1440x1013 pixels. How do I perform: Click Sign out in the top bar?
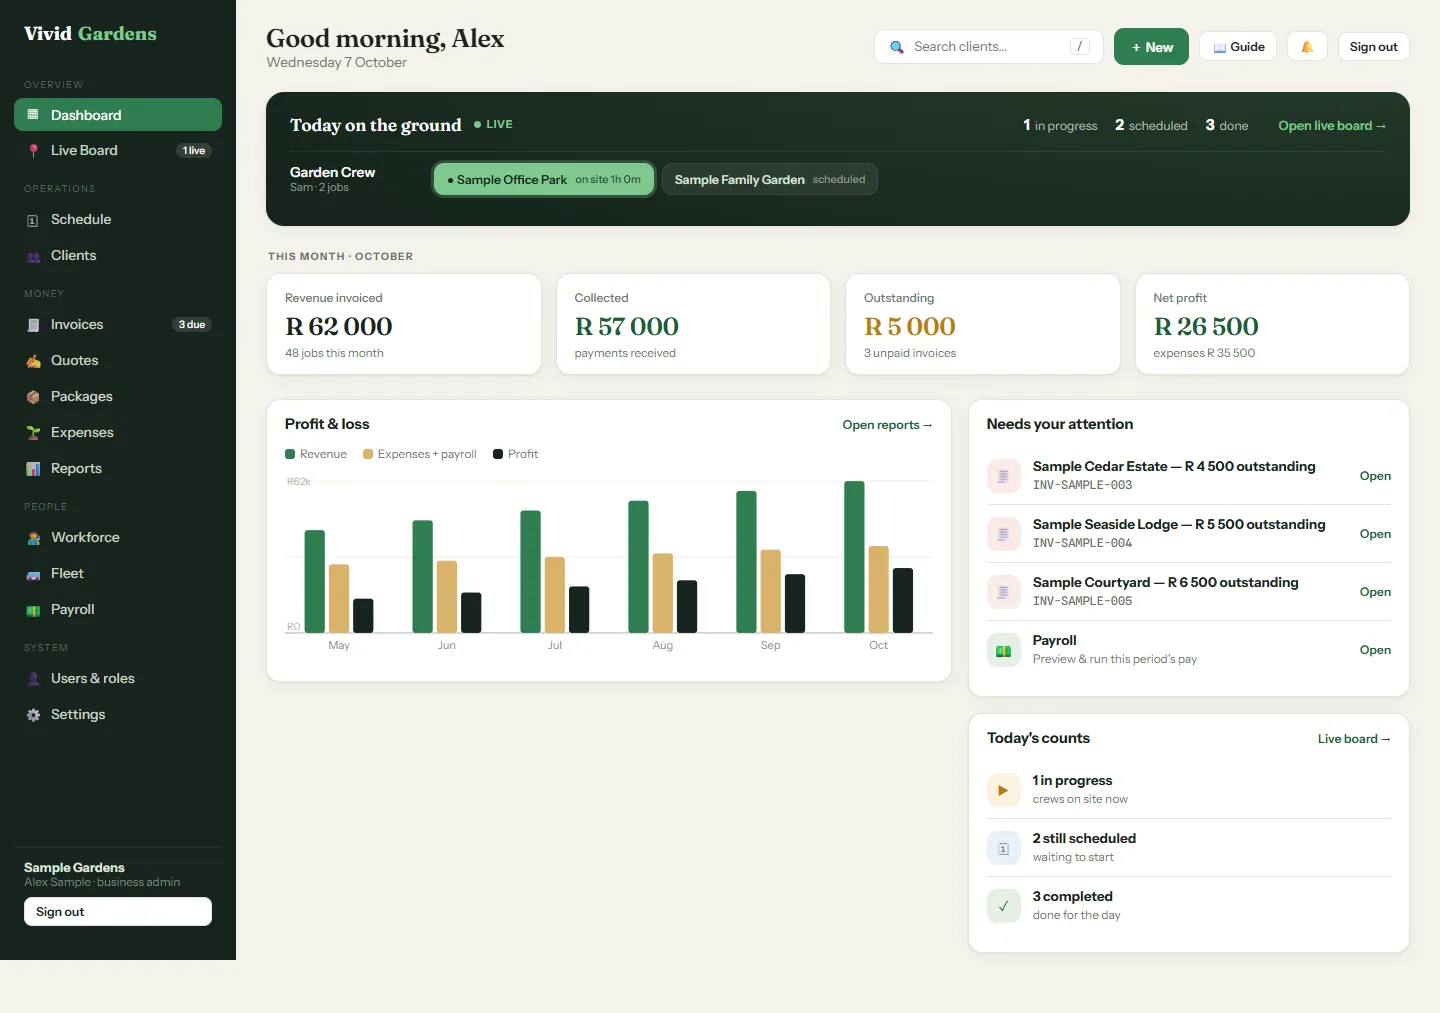tap(1373, 47)
